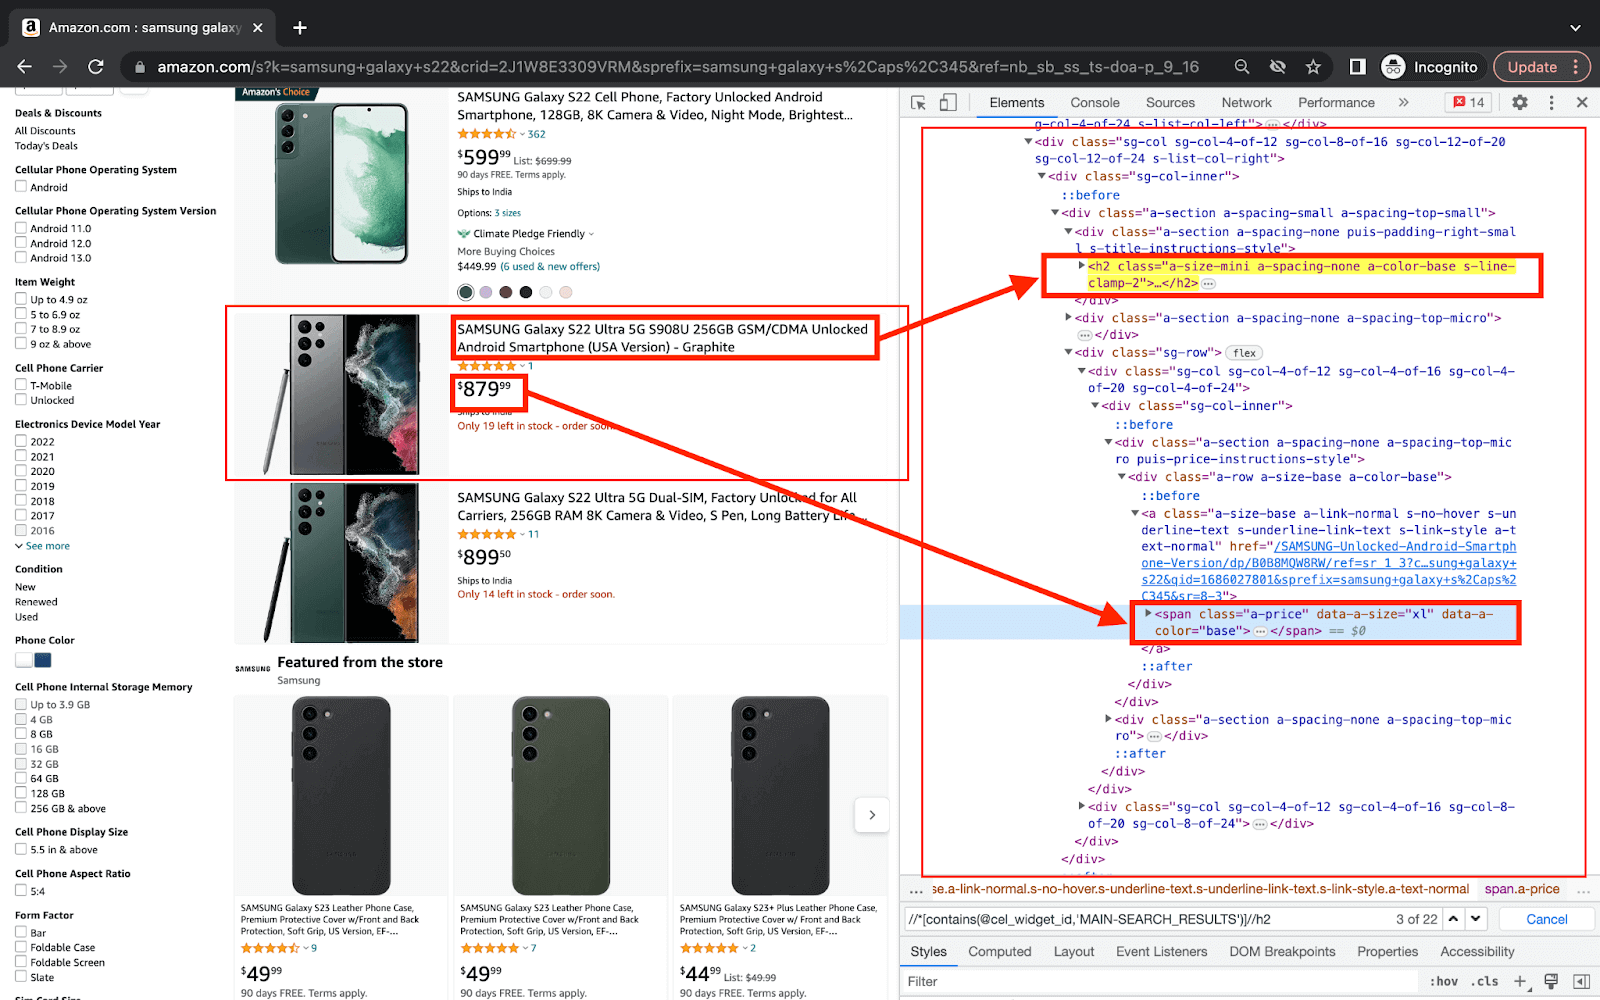
Task: Choose the green color dot for Galaxy S22
Action: 466,292
